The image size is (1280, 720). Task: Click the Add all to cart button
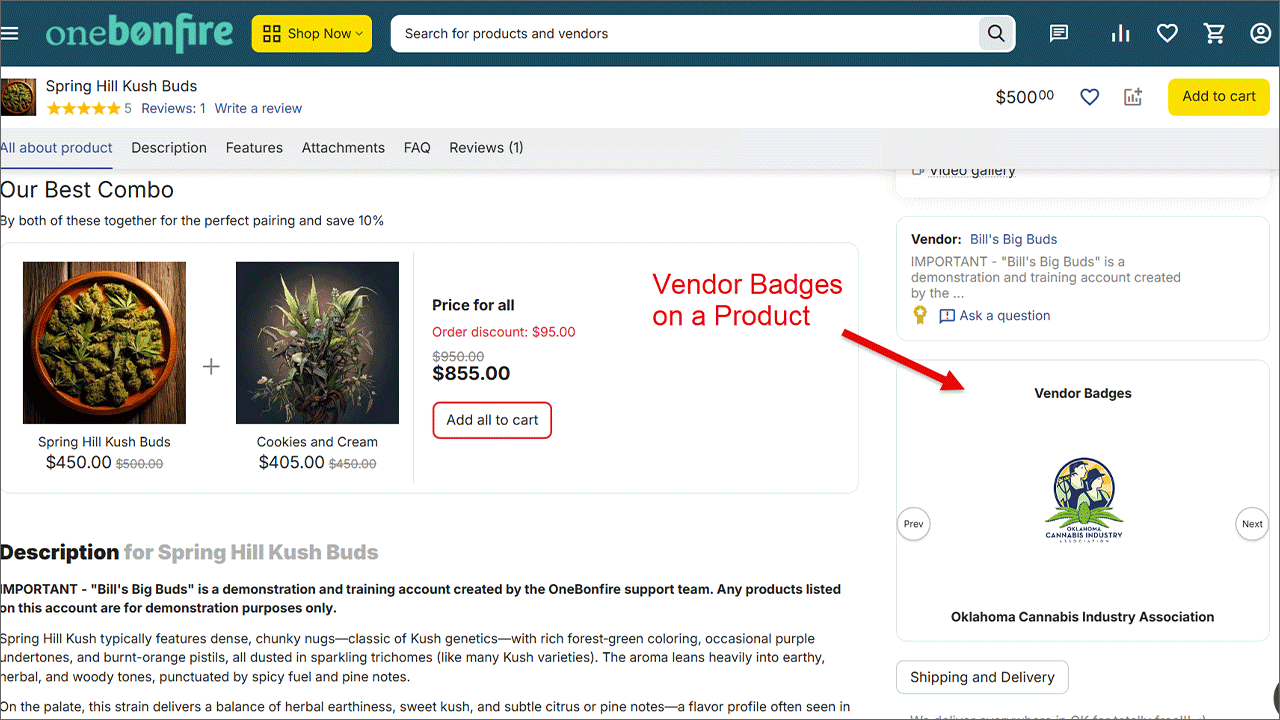tap(492, 420)
